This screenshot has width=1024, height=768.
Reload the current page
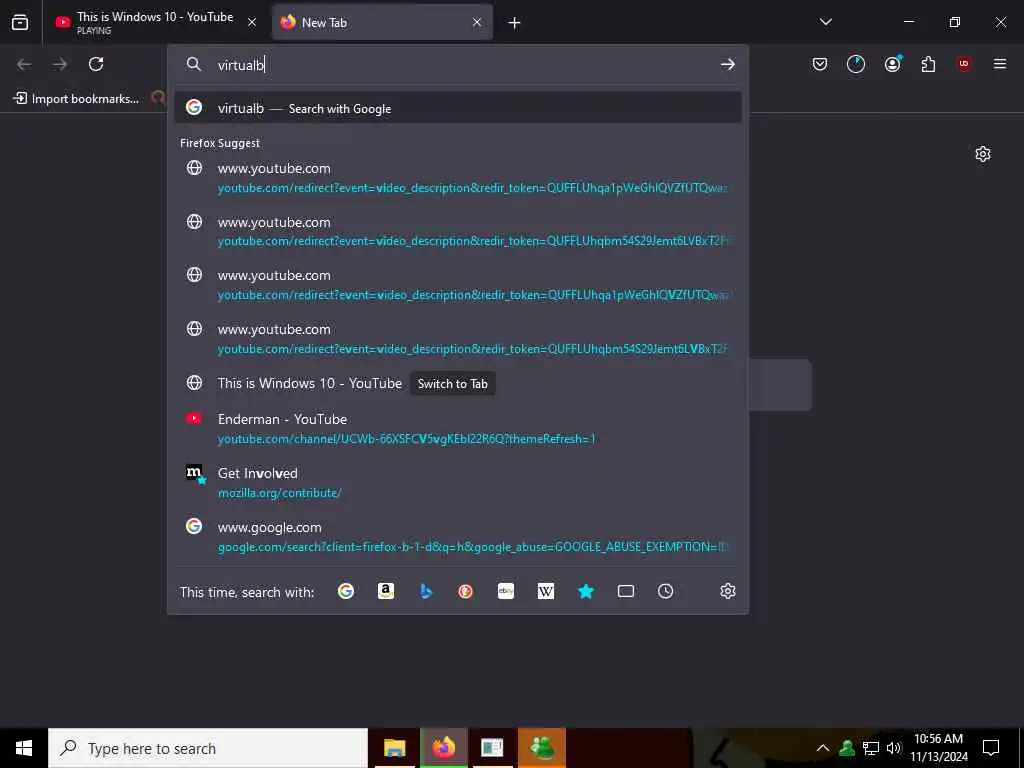click(96, 64)
